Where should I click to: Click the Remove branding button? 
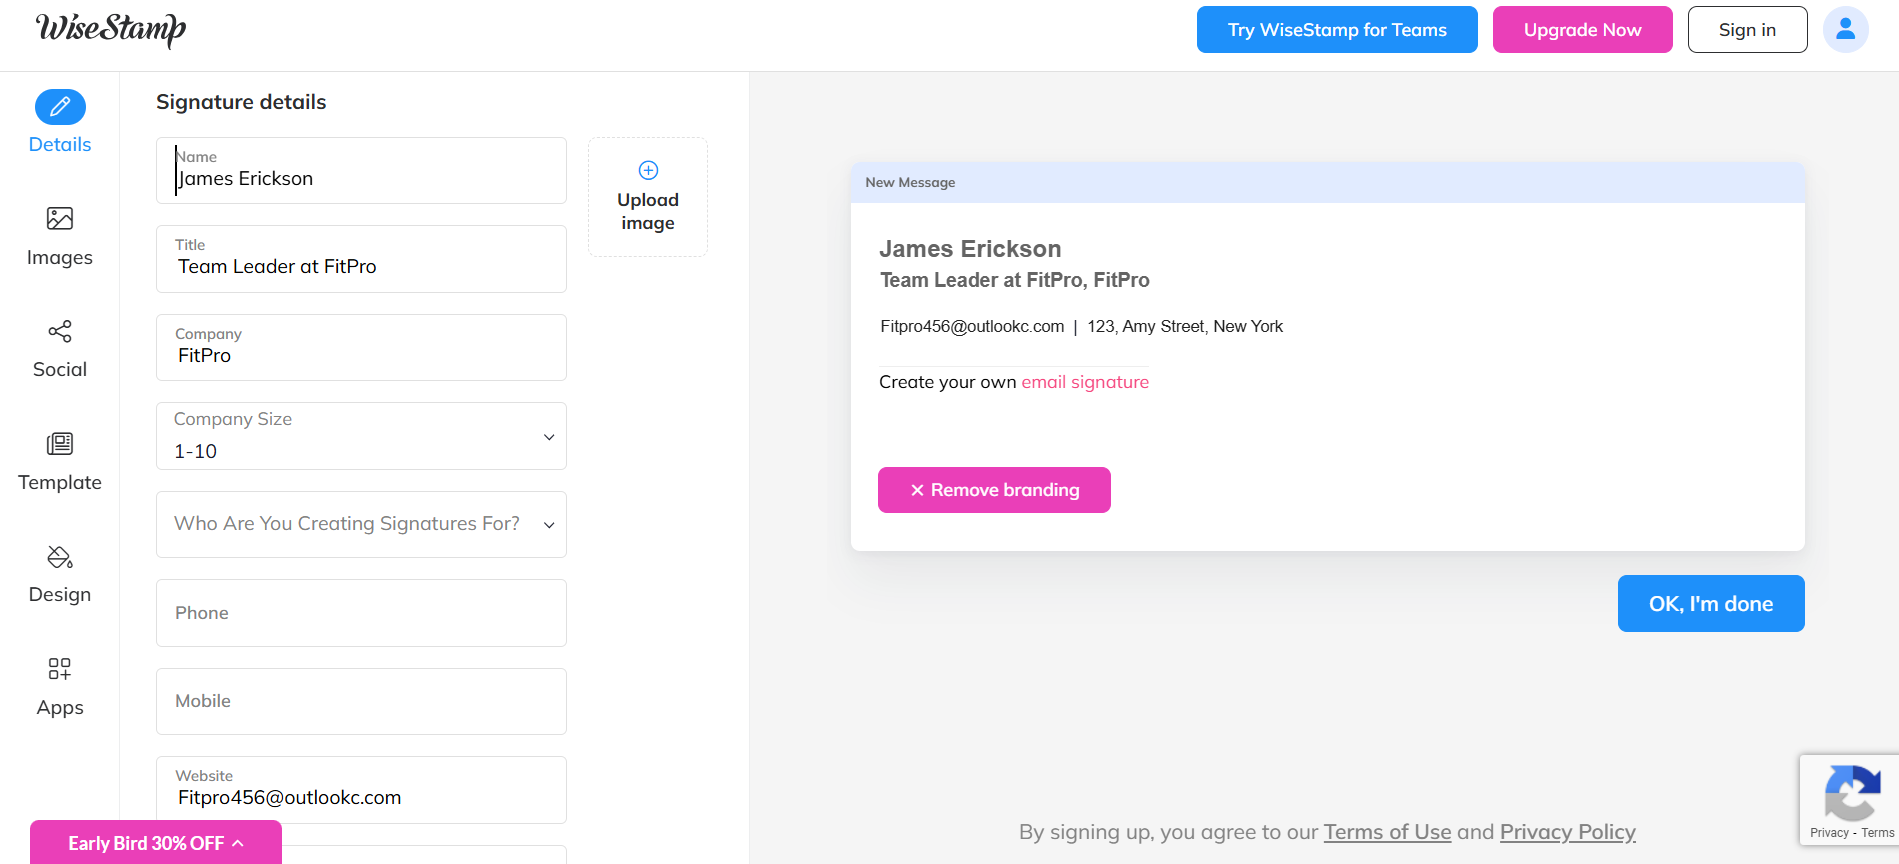pyautogui.click(x=994, y=490)
